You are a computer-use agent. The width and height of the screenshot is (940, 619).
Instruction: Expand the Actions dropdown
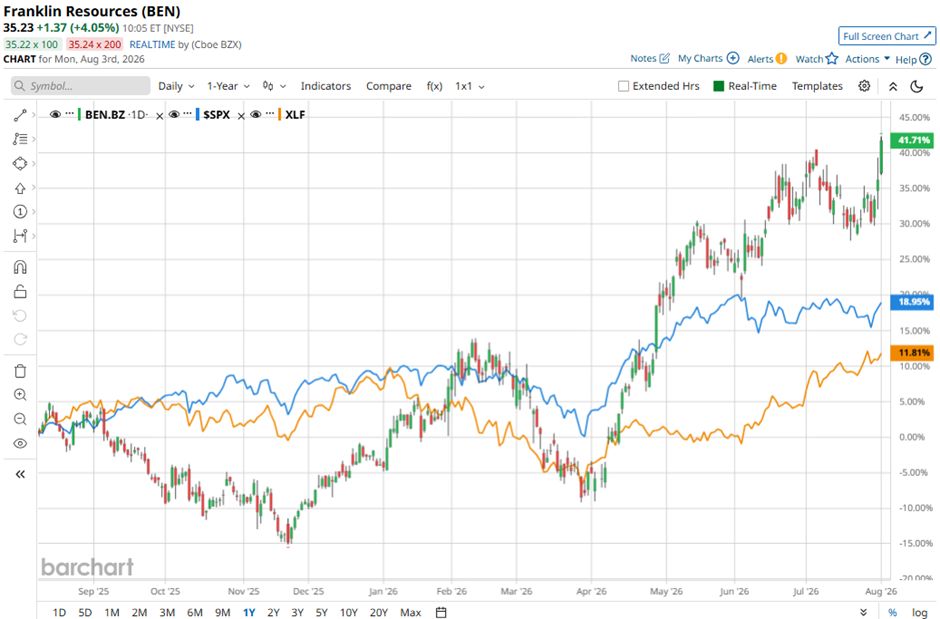(867, 59)
